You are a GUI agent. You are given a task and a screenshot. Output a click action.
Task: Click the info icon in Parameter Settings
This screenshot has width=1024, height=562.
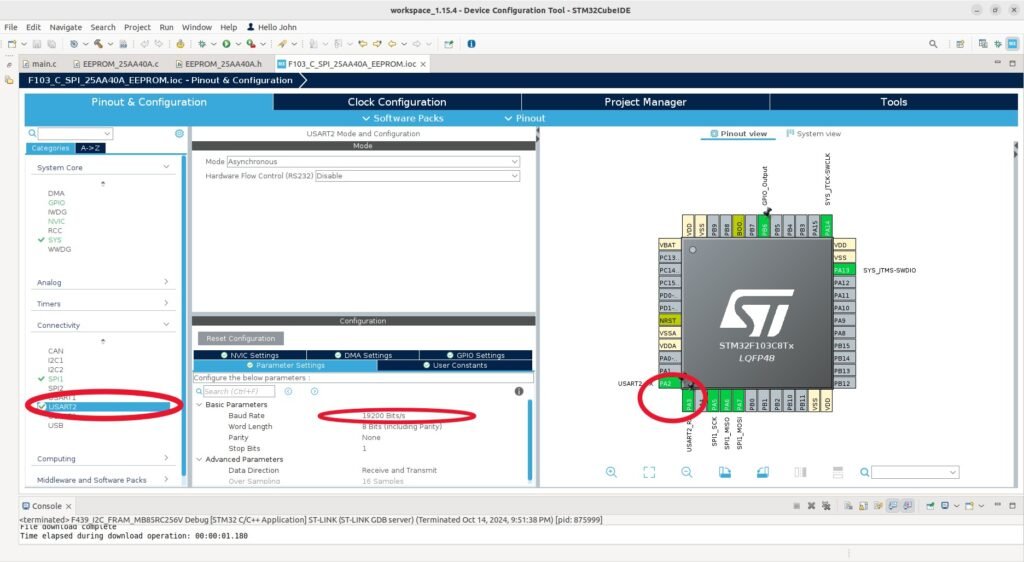pyautogui.click(x=519, y=391)
